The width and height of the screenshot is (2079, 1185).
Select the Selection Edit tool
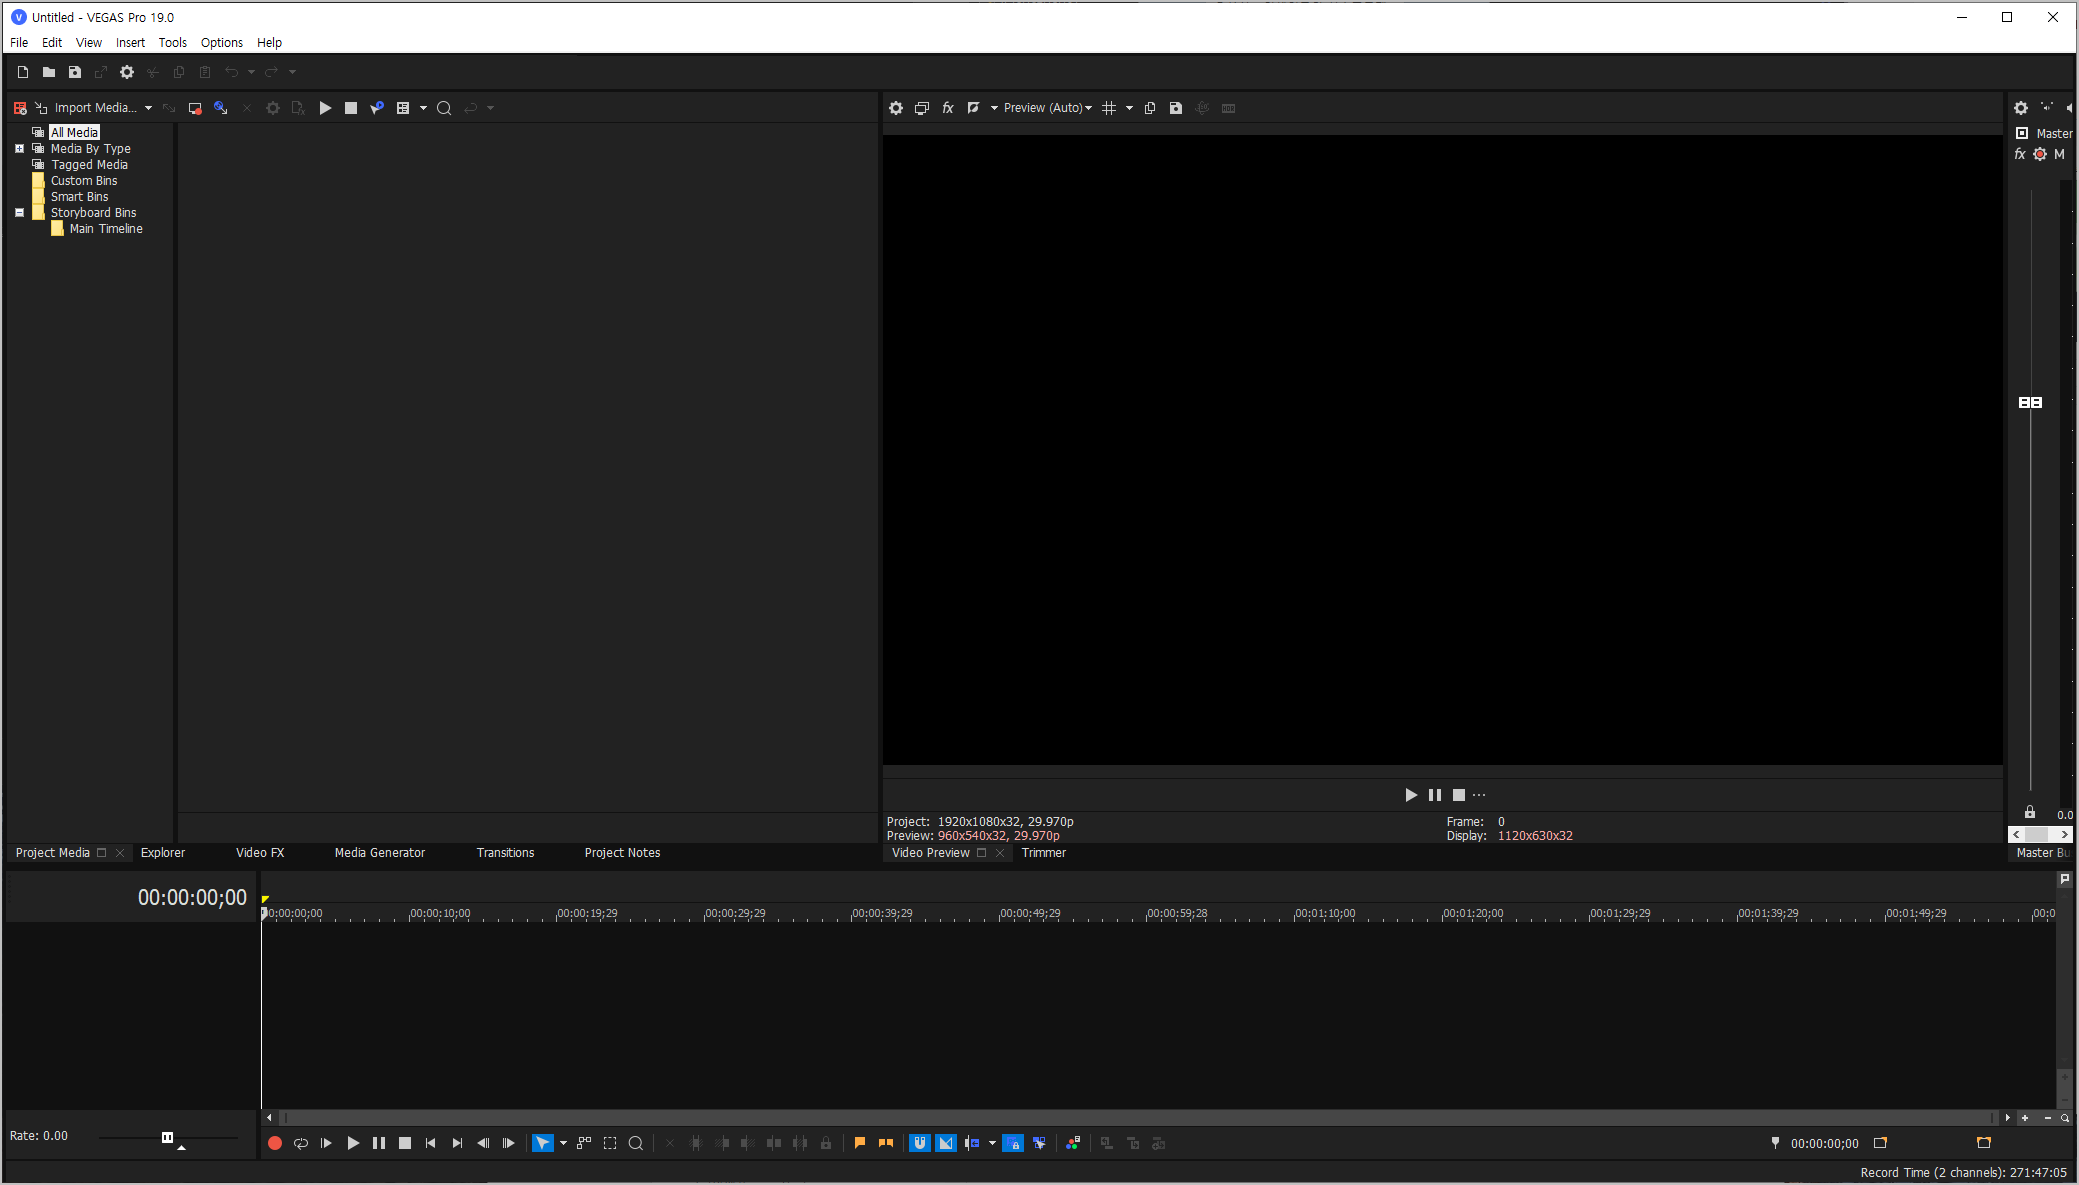[x=610, y=1143]
